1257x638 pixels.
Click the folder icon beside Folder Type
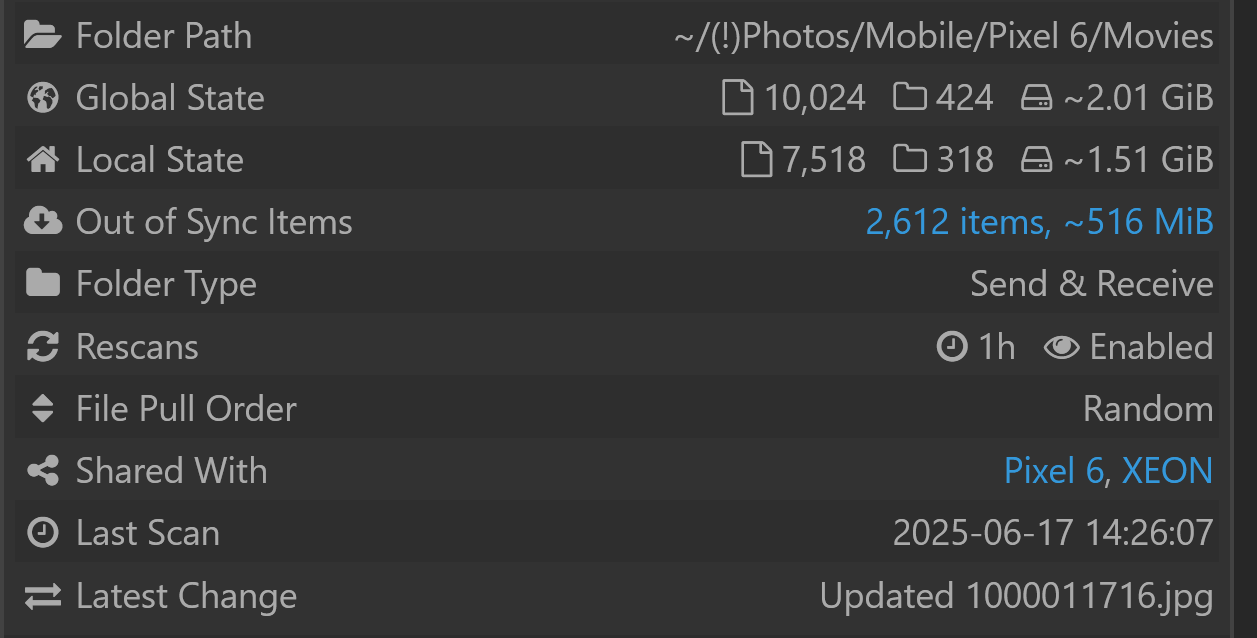tap(42, 284)
